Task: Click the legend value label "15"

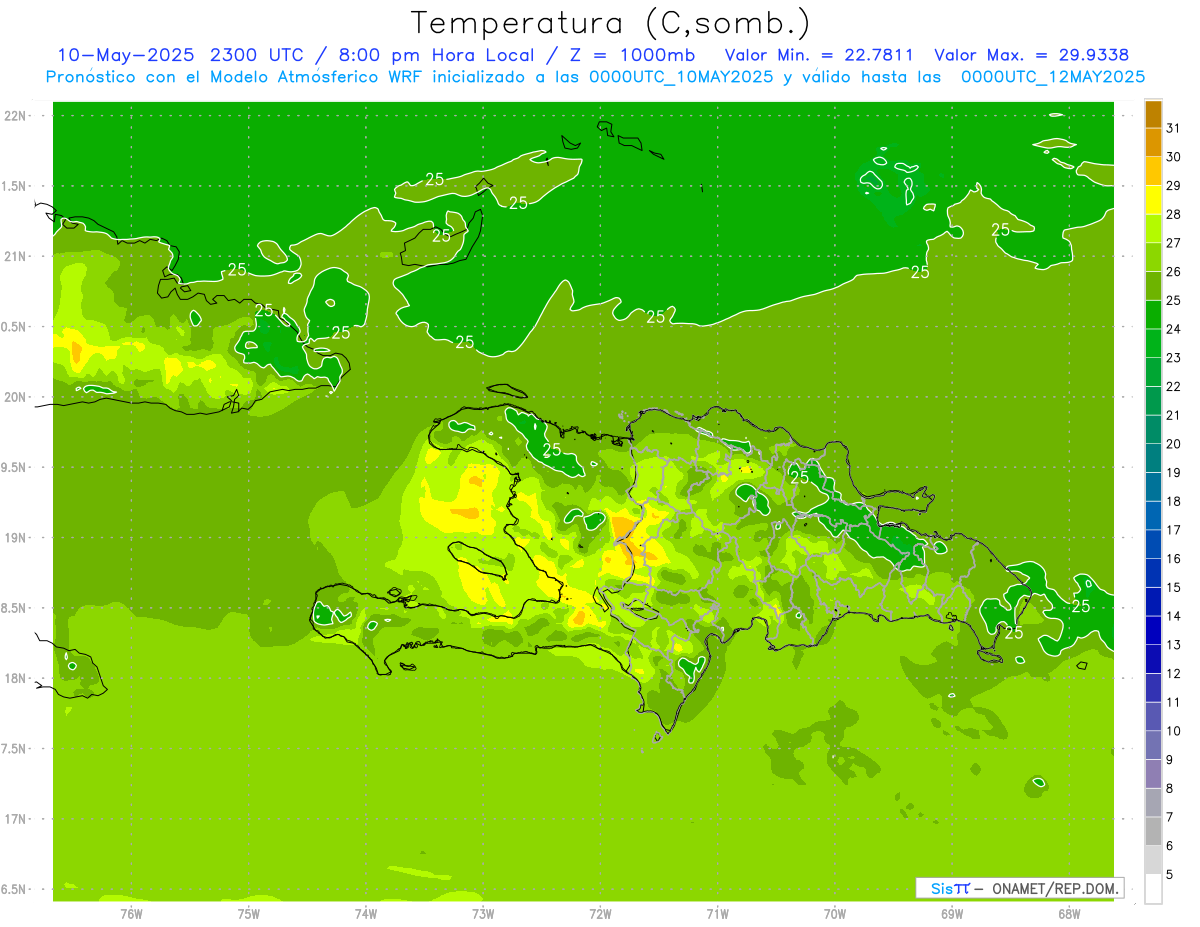Action: click(1173, 587)
